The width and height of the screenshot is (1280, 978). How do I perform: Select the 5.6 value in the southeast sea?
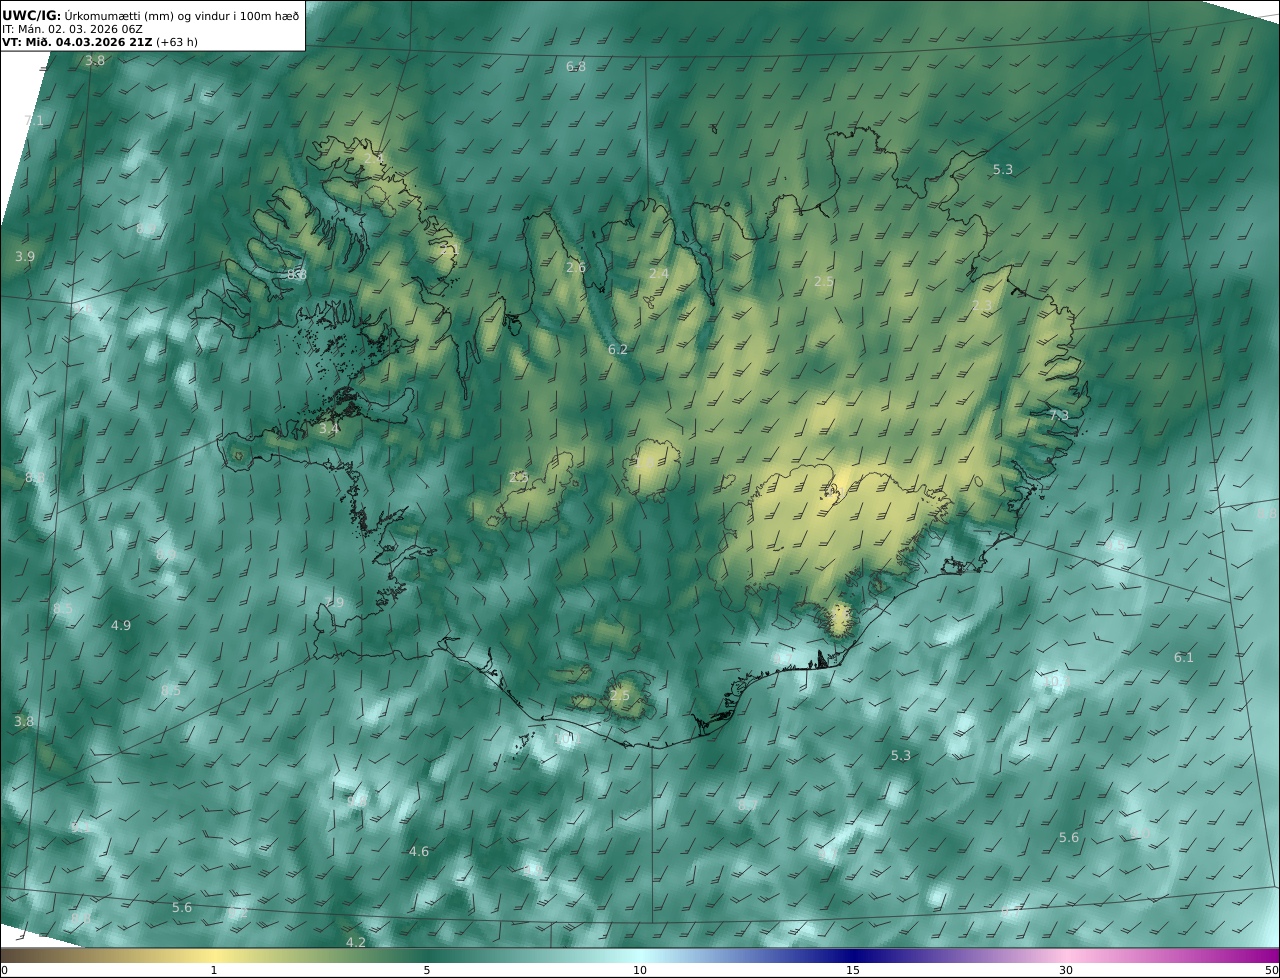coord(1069,838)
